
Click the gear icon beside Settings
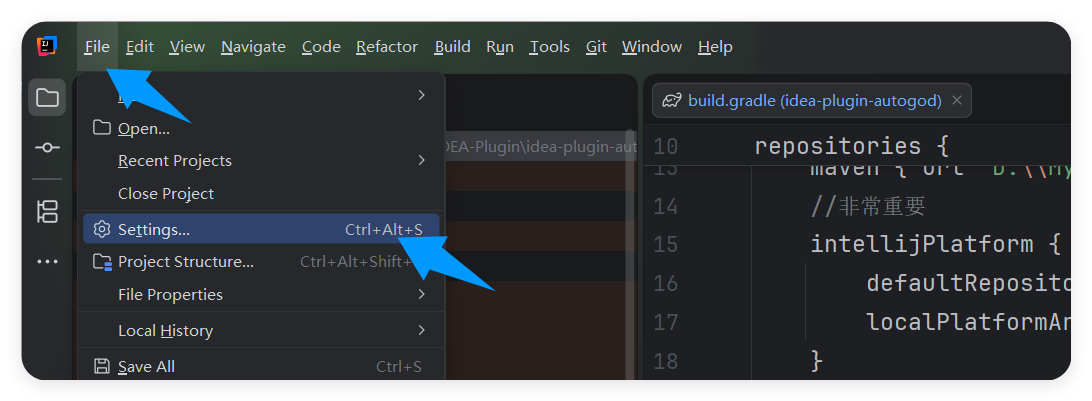tap(101, 229)
